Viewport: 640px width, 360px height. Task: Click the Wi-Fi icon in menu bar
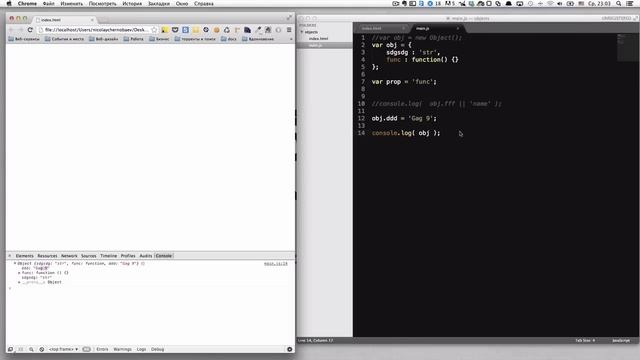coord(550,3)
